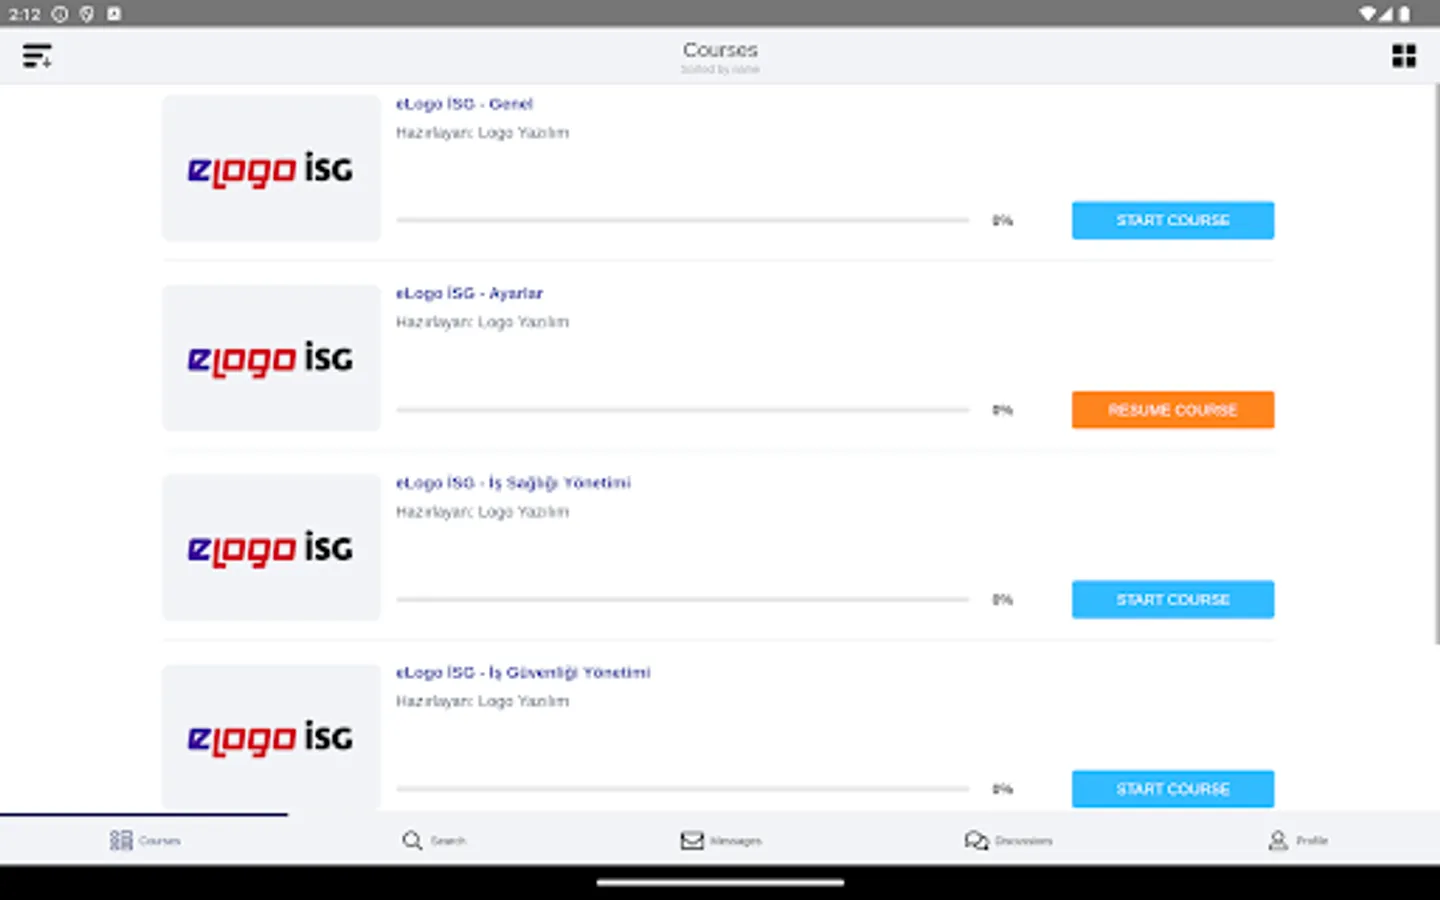Click the Ayarlar course progress bar
This screenshot has width=1440, height=900.
click(x=683, y=410)
